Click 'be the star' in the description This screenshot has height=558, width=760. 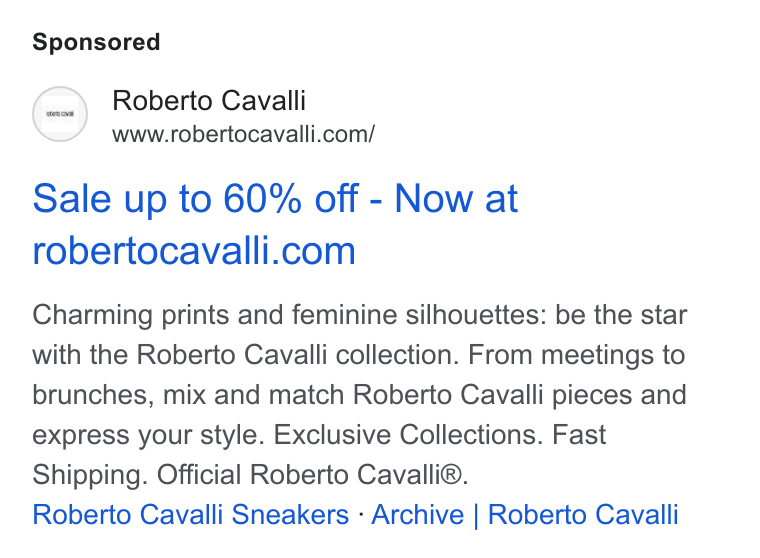[621, 315]
